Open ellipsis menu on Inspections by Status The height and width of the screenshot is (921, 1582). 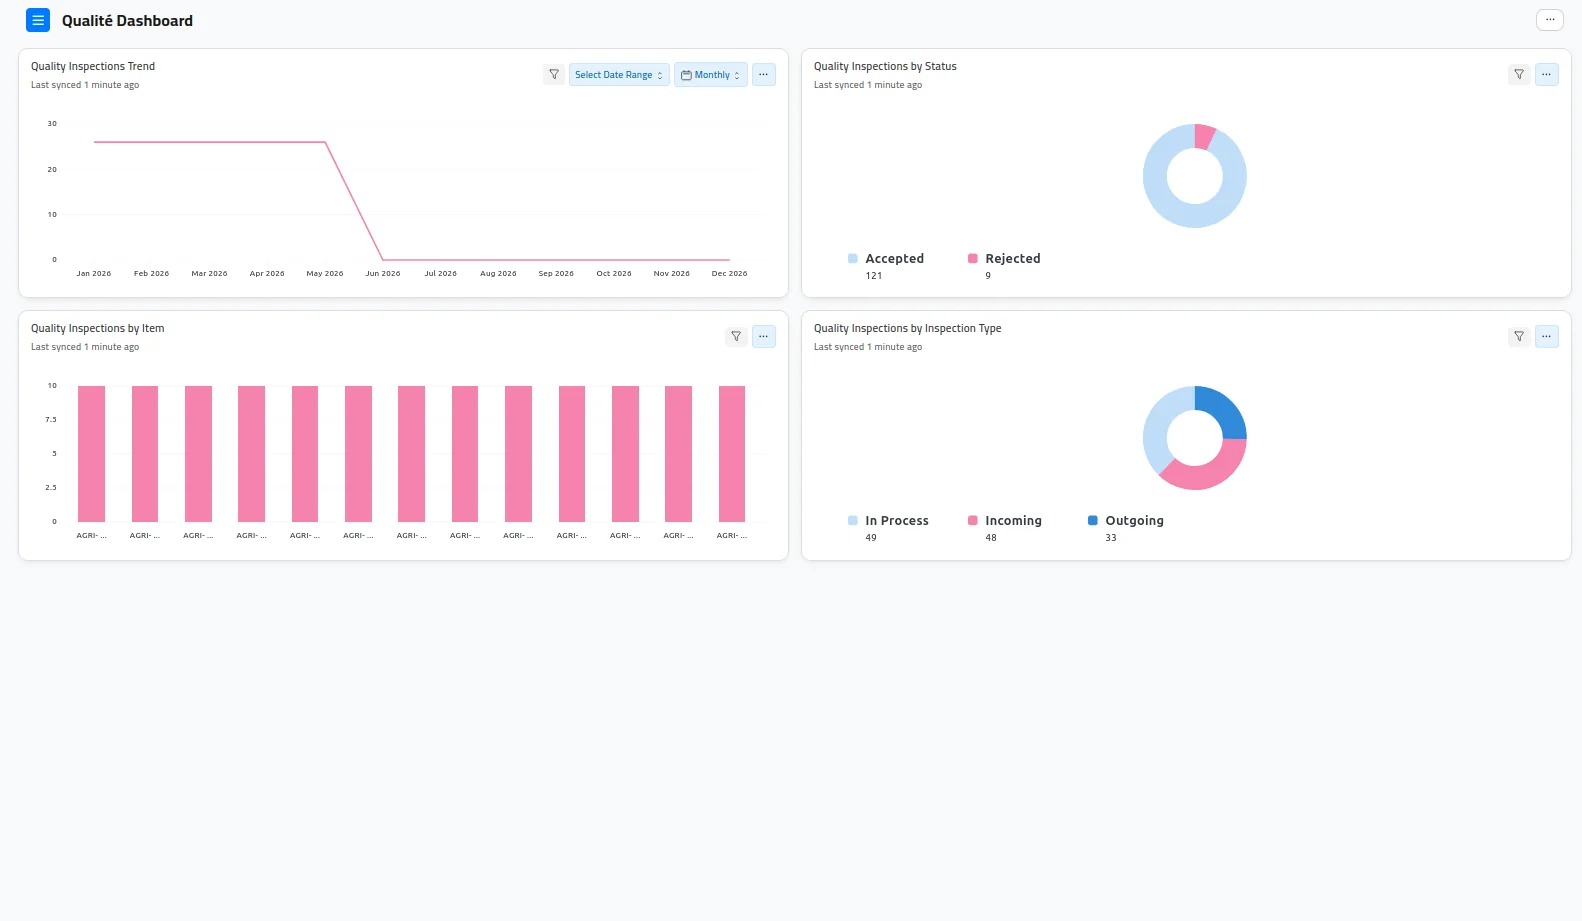click(1546, 75)
